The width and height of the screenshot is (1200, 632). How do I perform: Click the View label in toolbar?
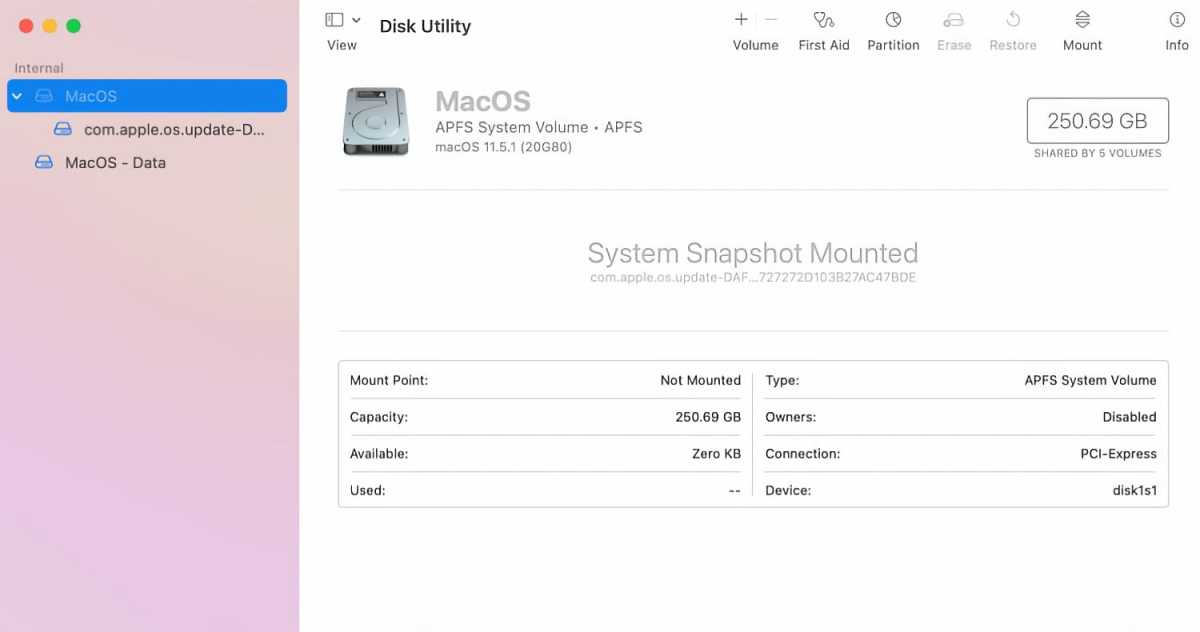pyautogui.click(x=342, y=45)
